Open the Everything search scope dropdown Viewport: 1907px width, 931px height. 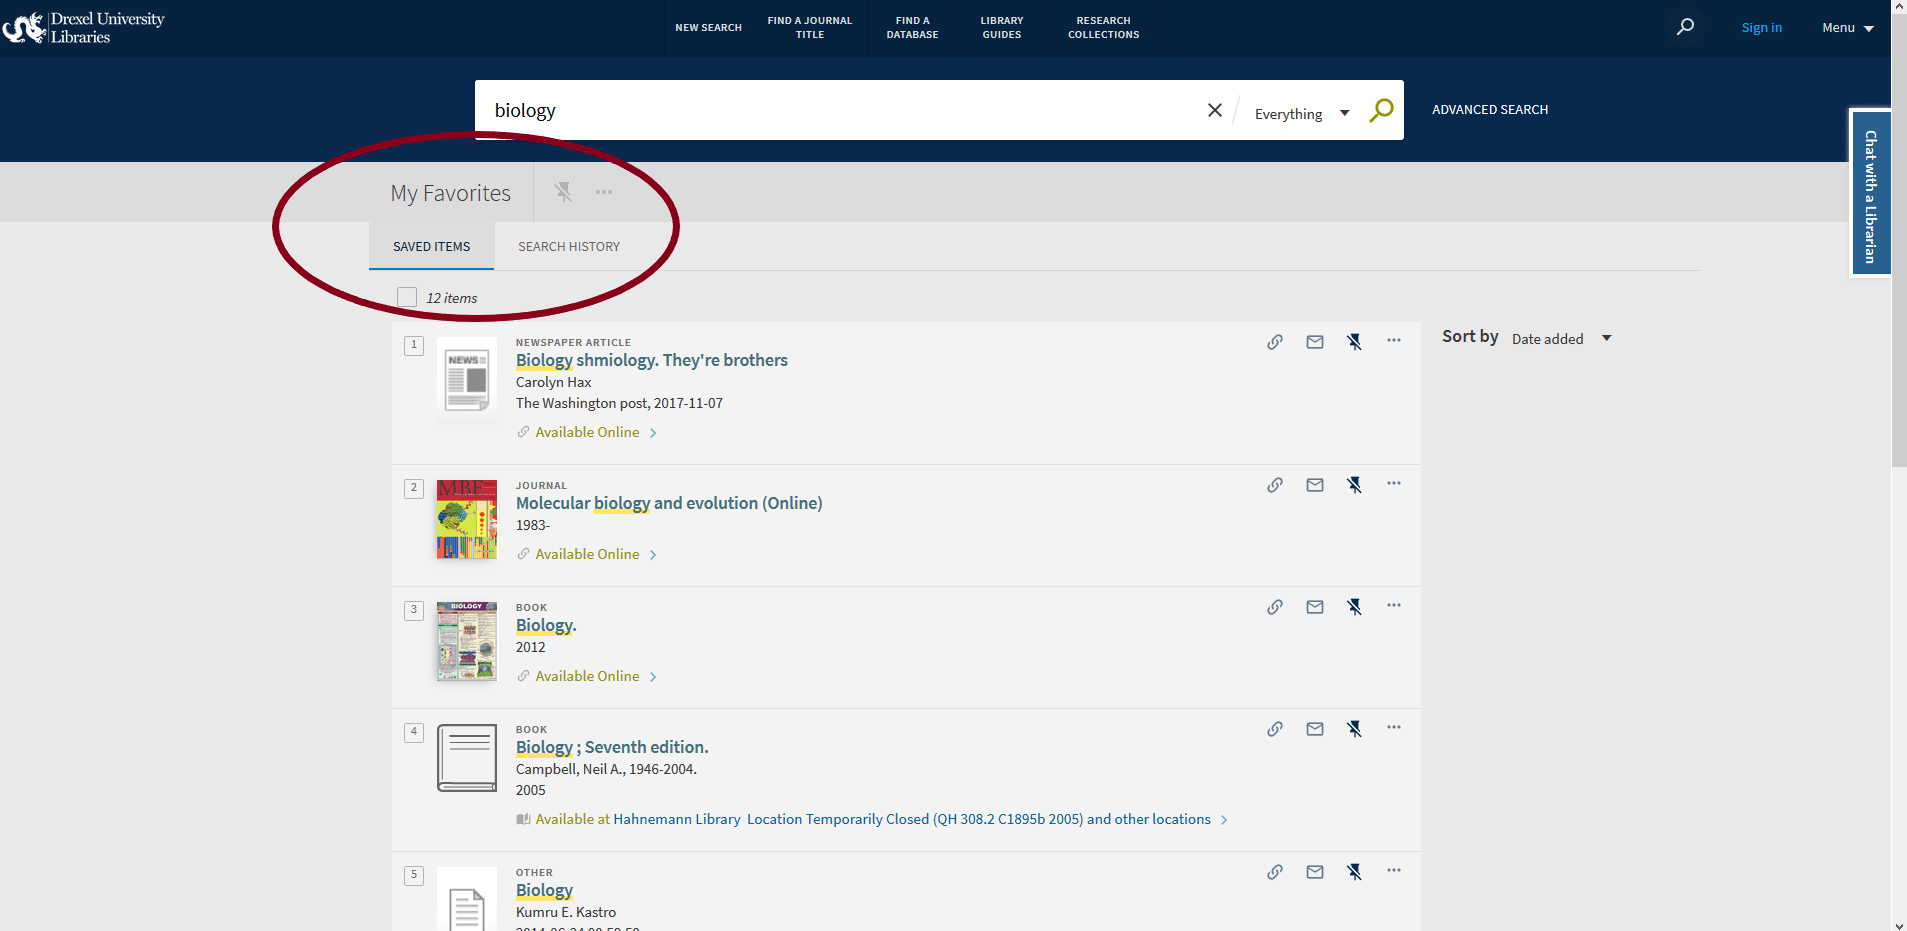(x=1300, y=112)
